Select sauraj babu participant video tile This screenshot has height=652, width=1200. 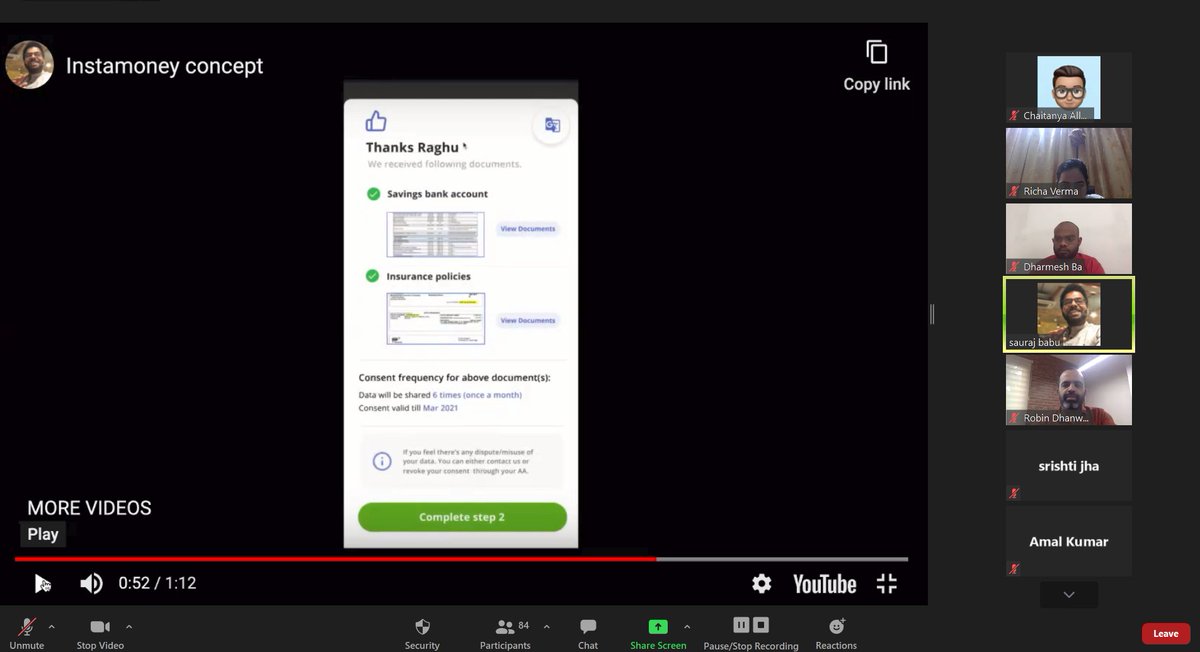(x=1068, y=315)
